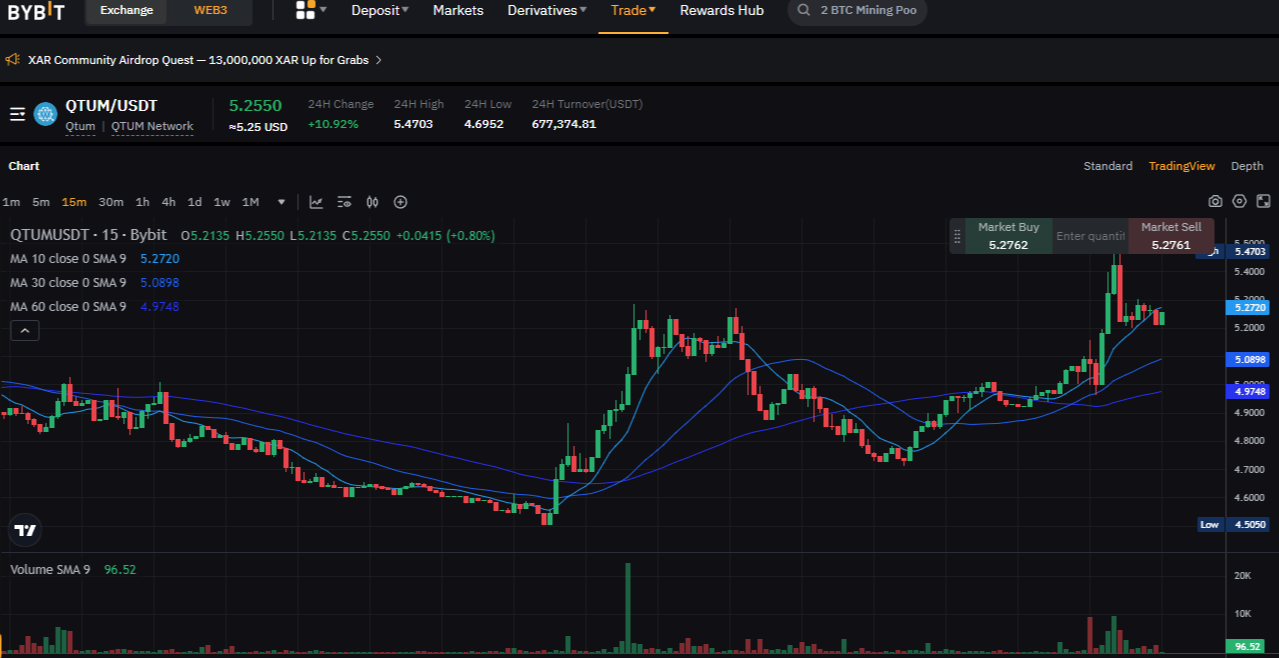The width and height of the screenshot is (1279, 658).
Task: Select the 1d timeframe
Action: pyautogui.click(x=195, y=202)
